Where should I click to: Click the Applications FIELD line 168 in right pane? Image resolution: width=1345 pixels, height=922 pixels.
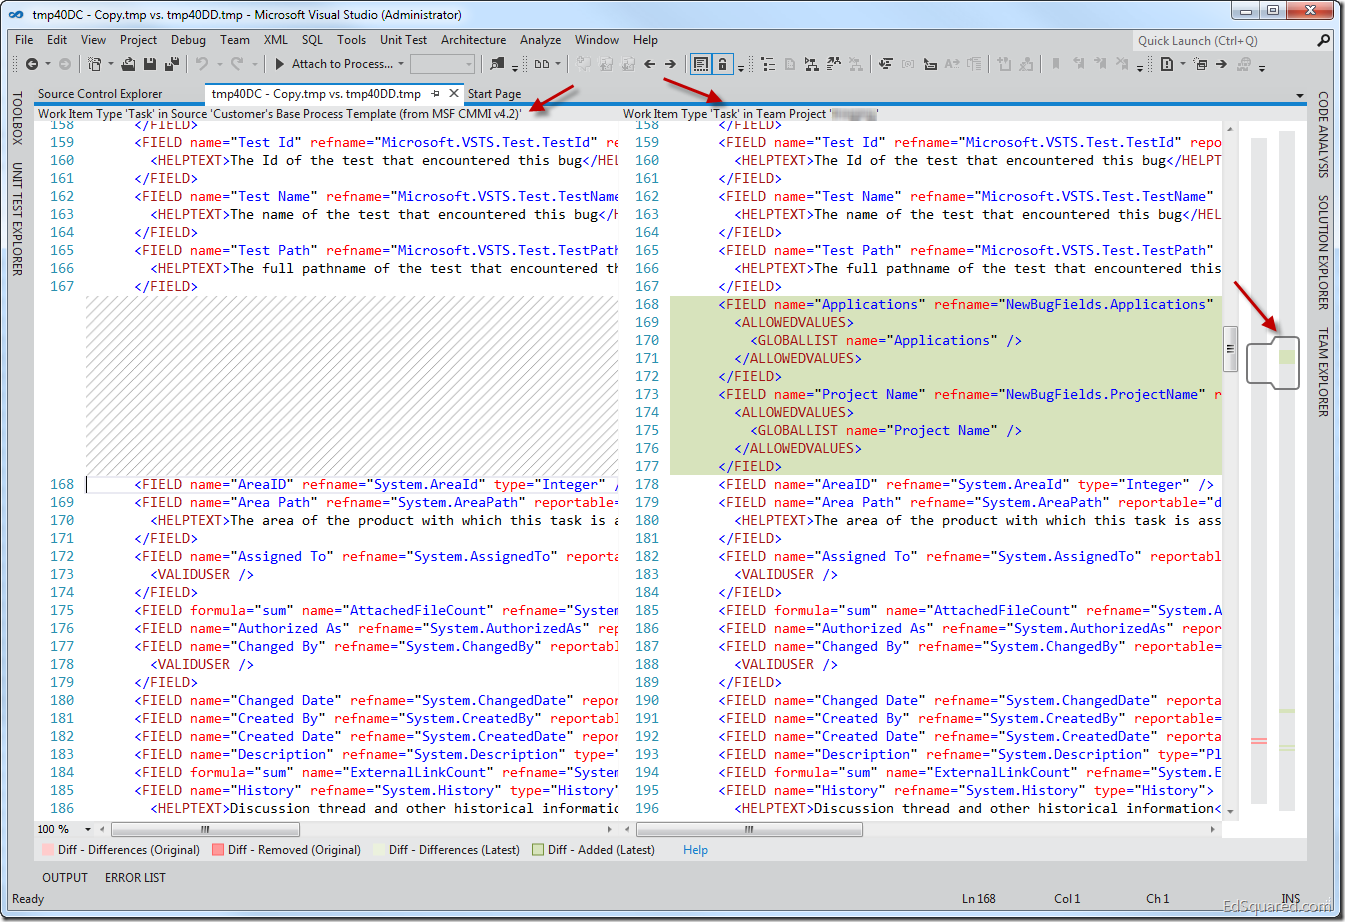tap(965, 304)
